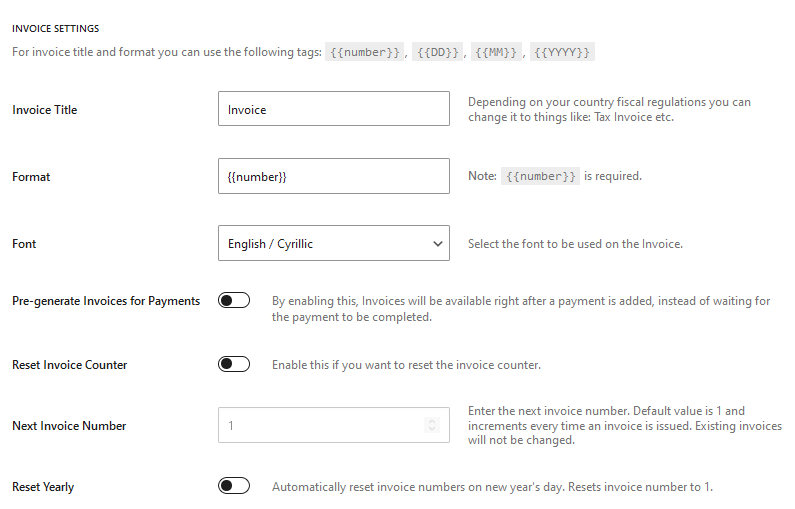Screen dimensions: 795x509
Task: Click the Reset Invoice Counter label
Action: click(x=70, y=365)
